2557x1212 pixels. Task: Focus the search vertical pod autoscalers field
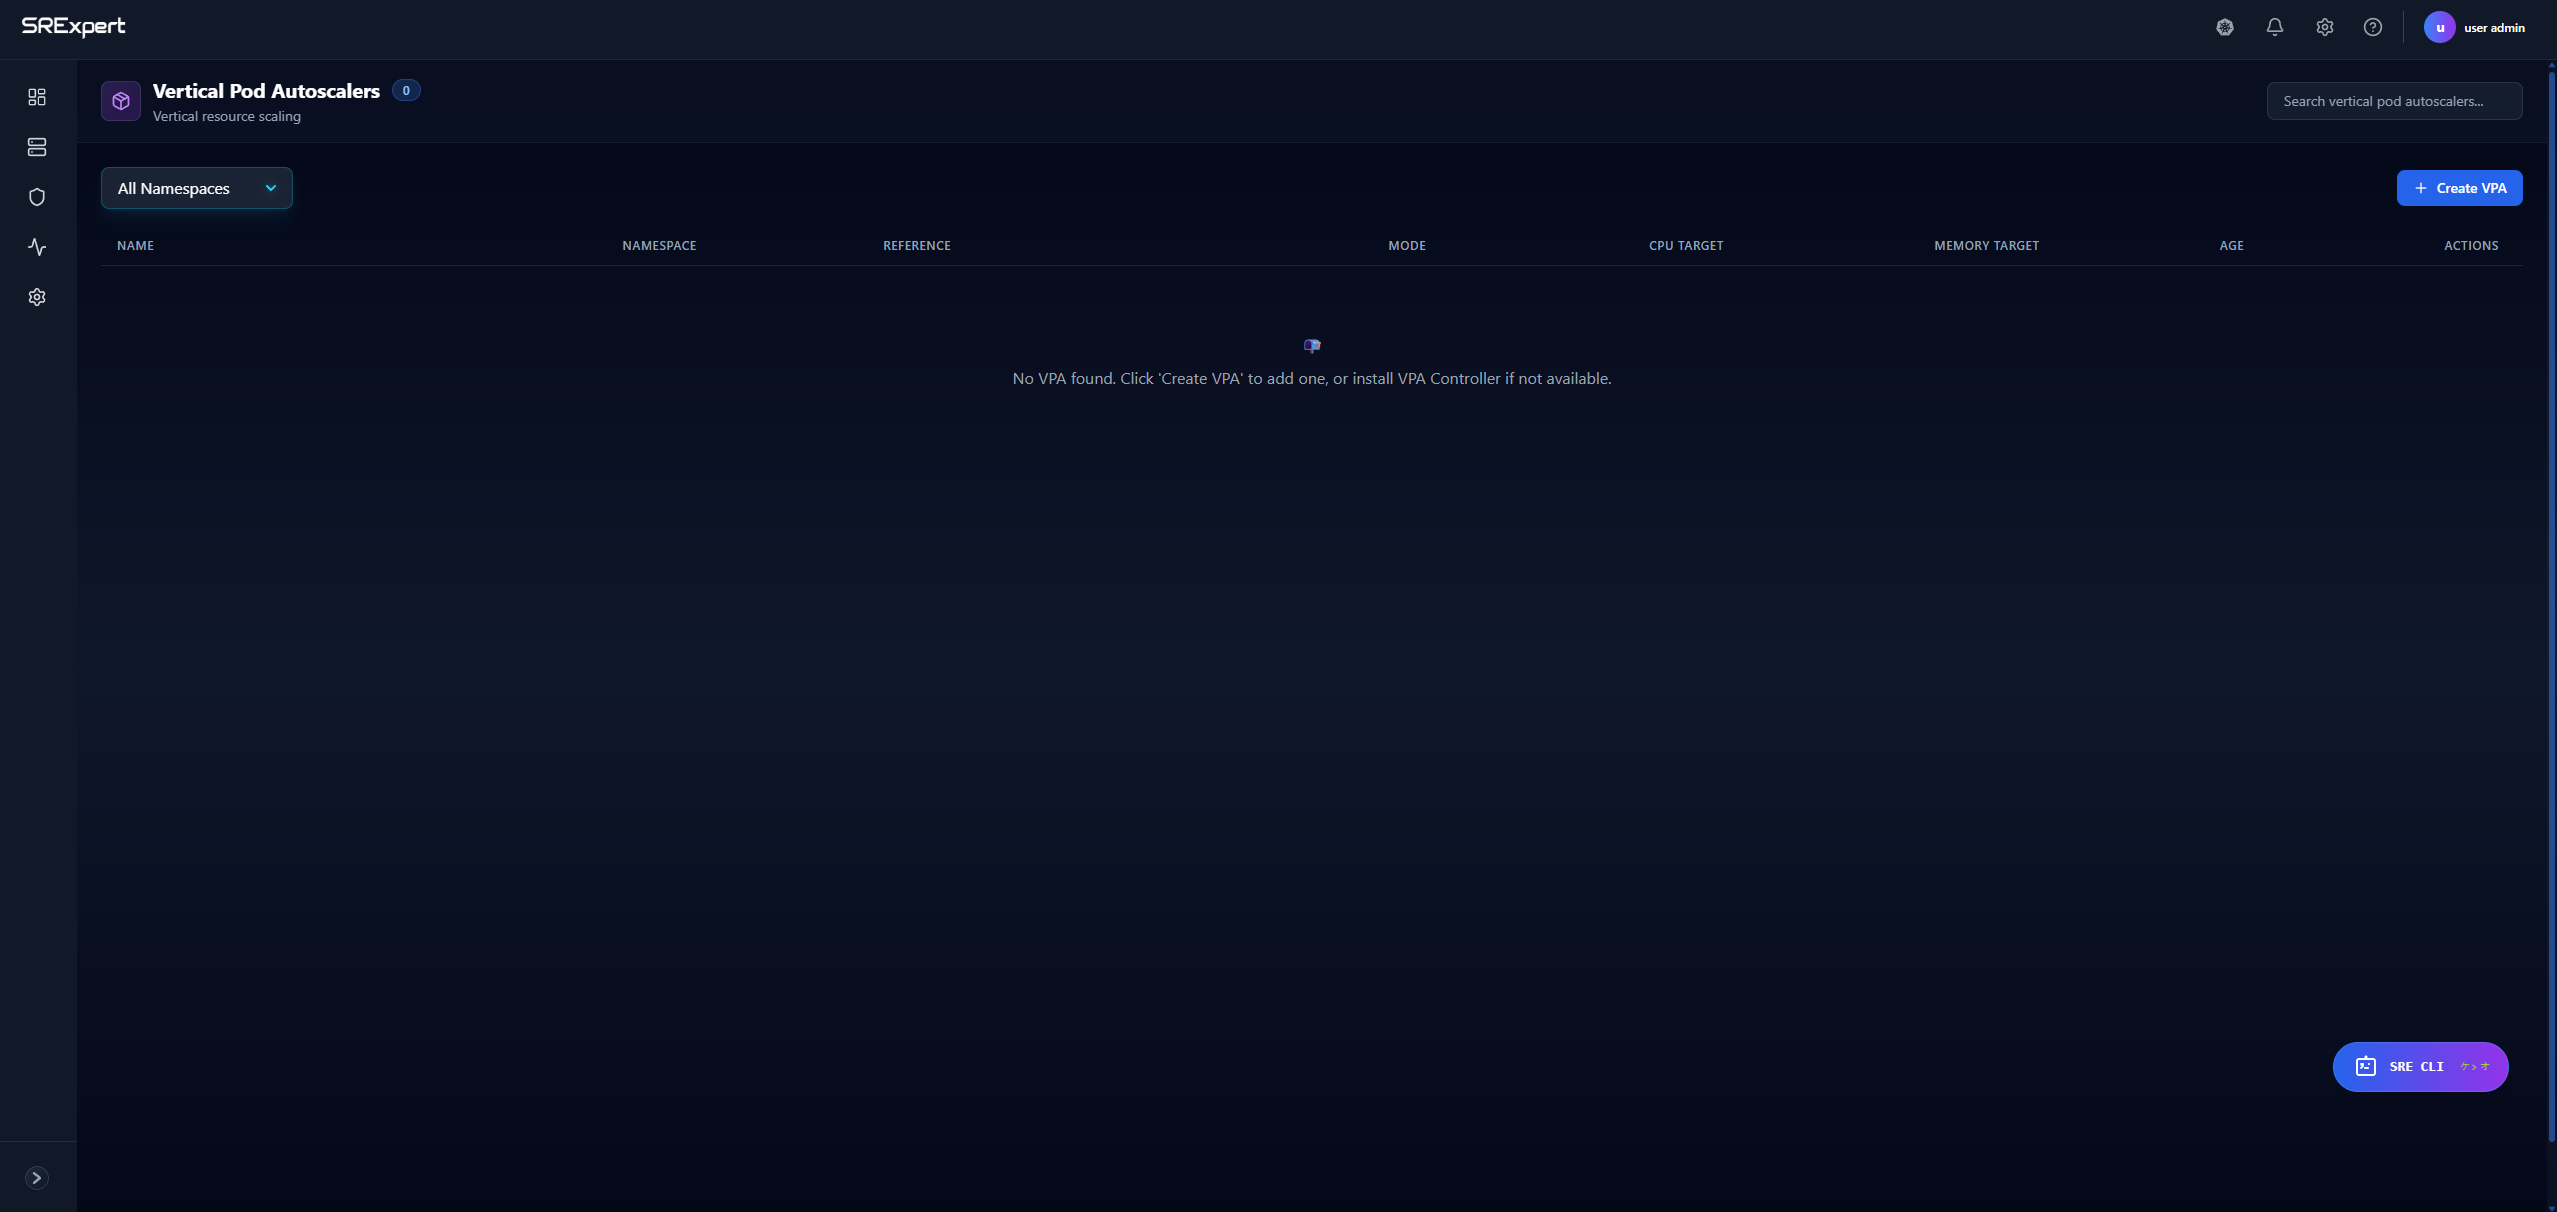[x=2393, y=101]
